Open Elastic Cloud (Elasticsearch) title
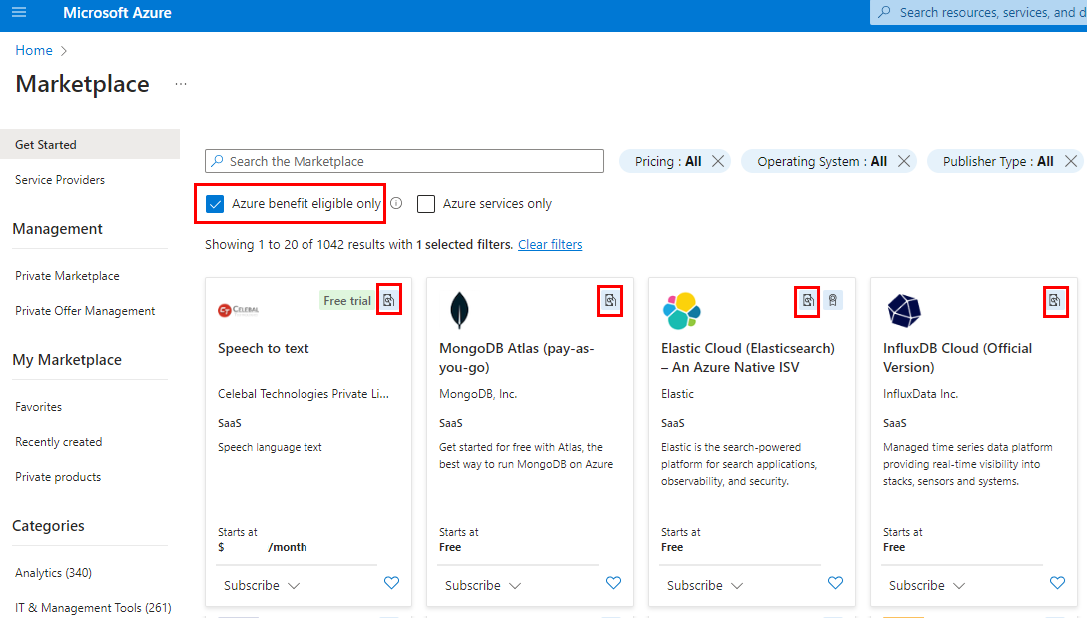The image size is (1089, 618). click(x=748, y=358)
